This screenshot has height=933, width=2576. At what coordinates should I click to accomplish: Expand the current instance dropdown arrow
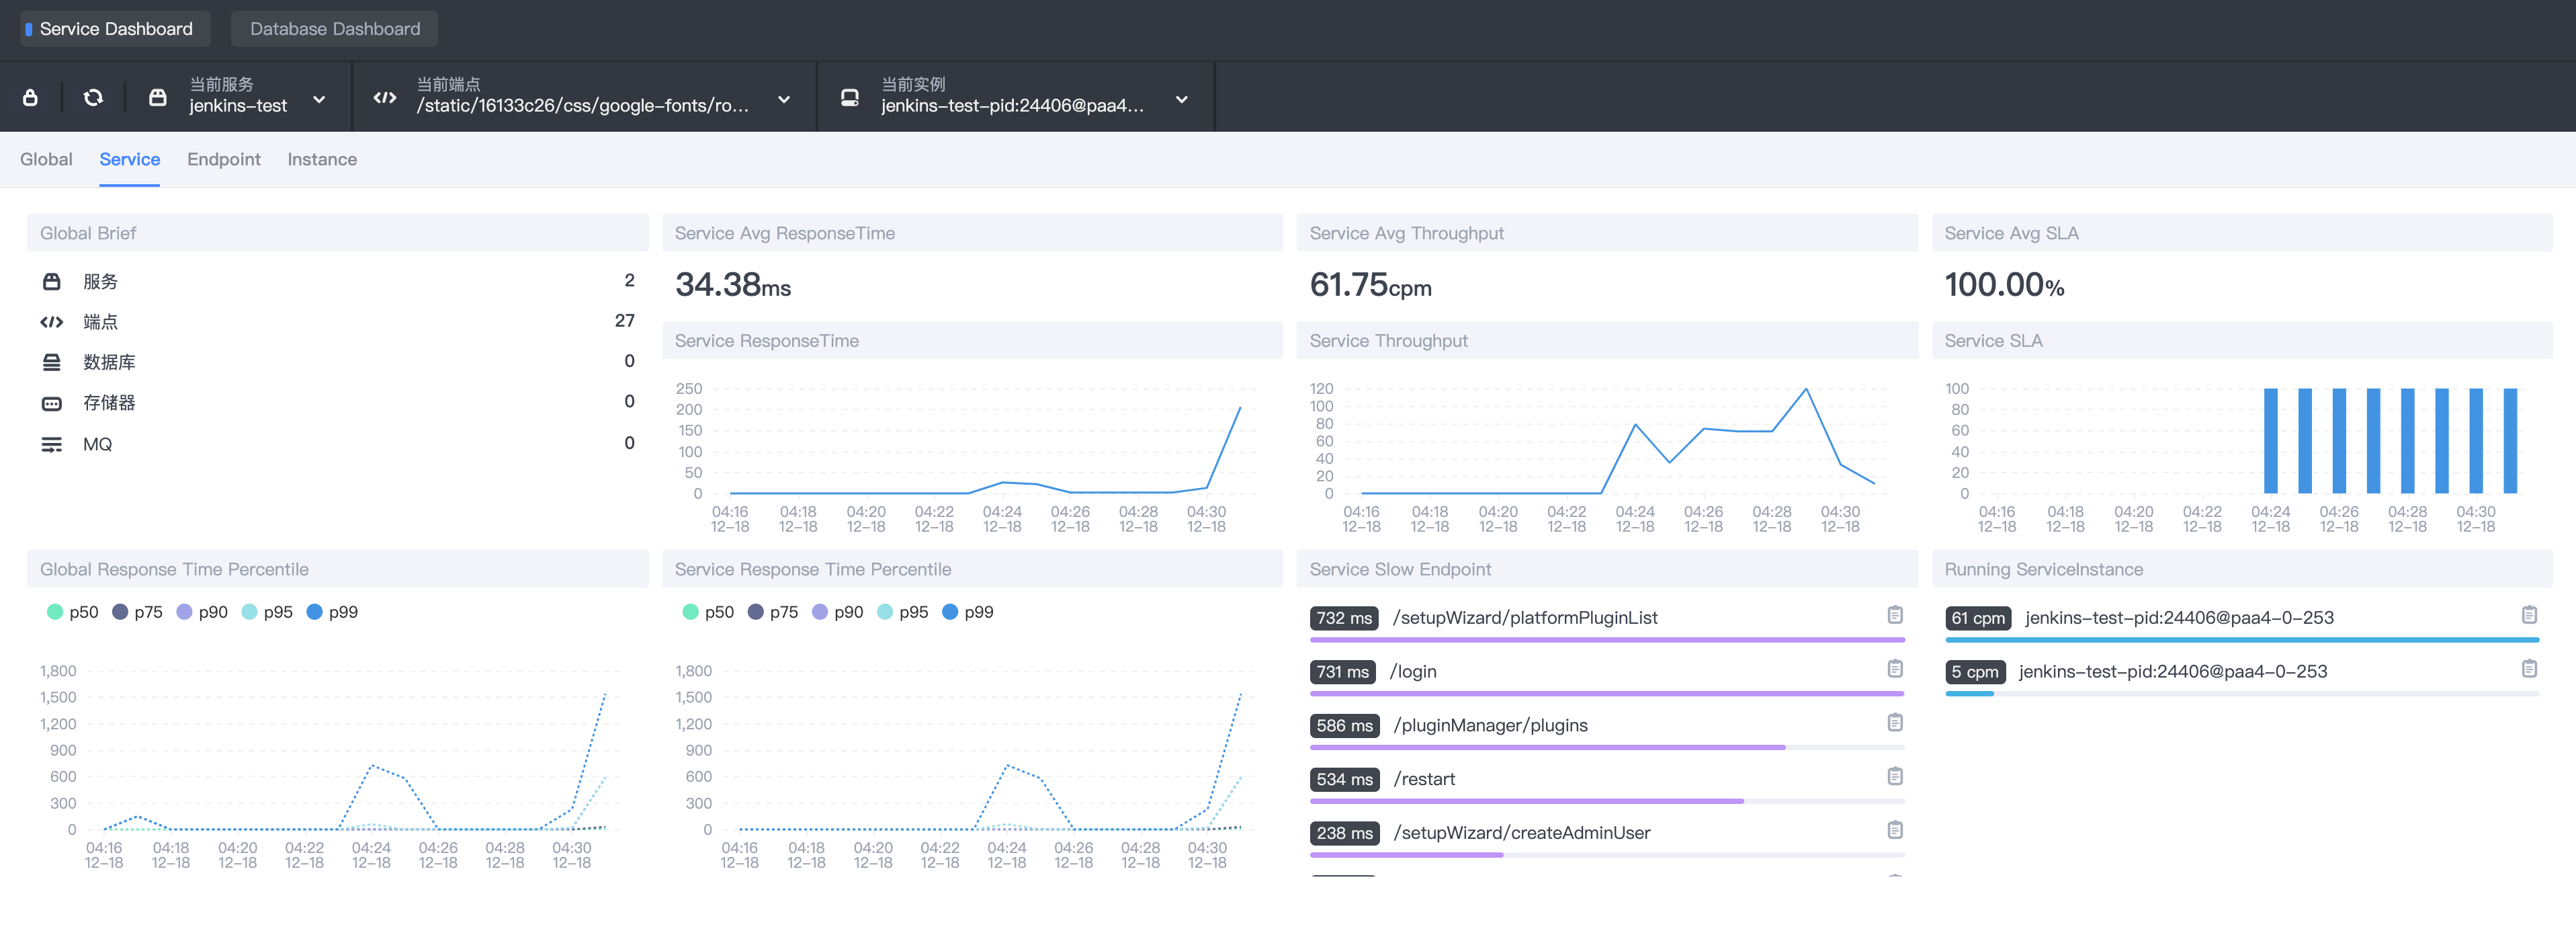coord(1182,99)
